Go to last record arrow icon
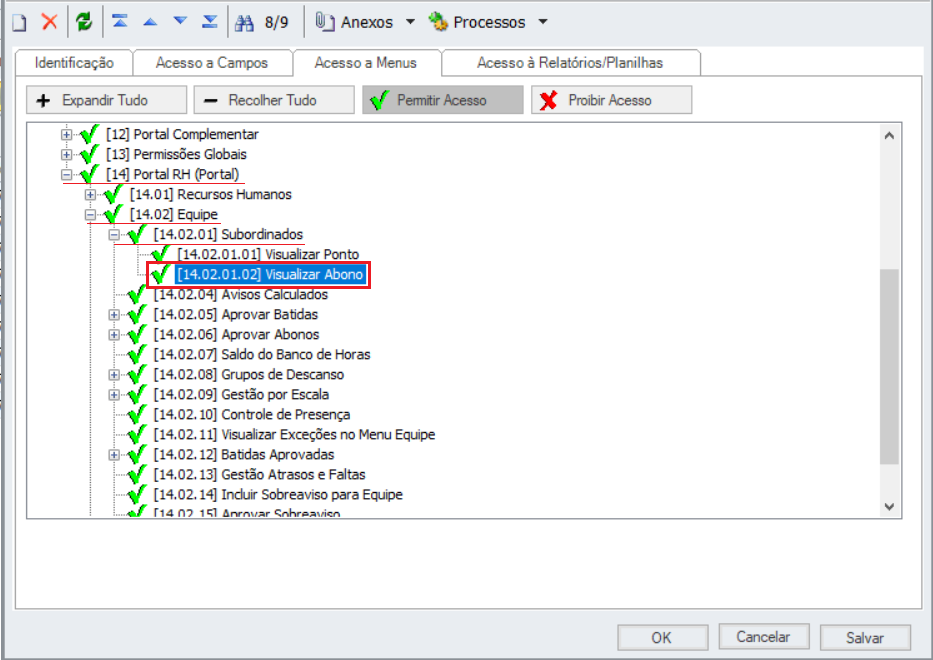Screen dimensions: 933x660 [209, 21]
